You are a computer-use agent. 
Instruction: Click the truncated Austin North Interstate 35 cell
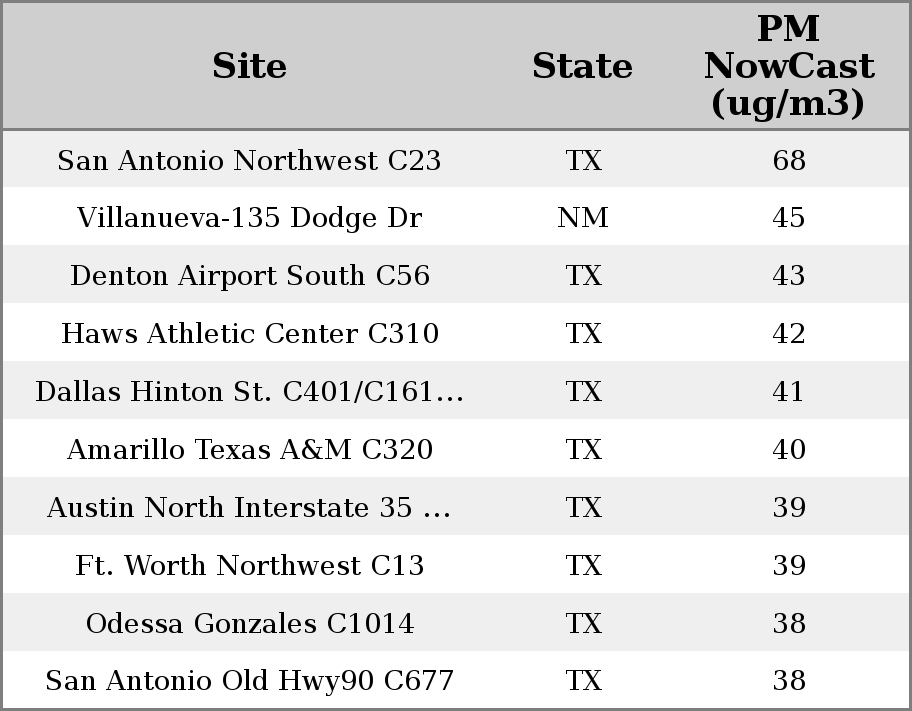click(249, 508)
